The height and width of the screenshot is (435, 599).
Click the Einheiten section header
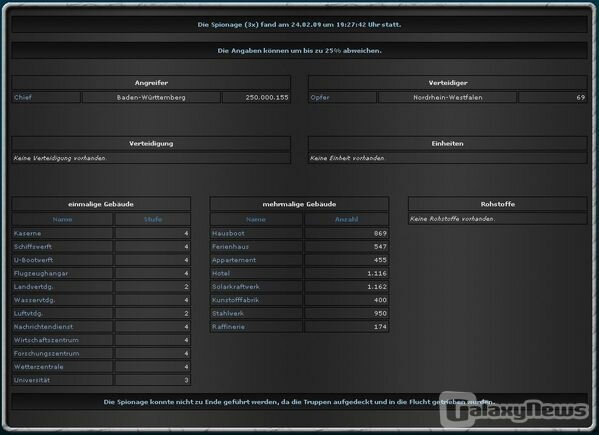[448, 144]
